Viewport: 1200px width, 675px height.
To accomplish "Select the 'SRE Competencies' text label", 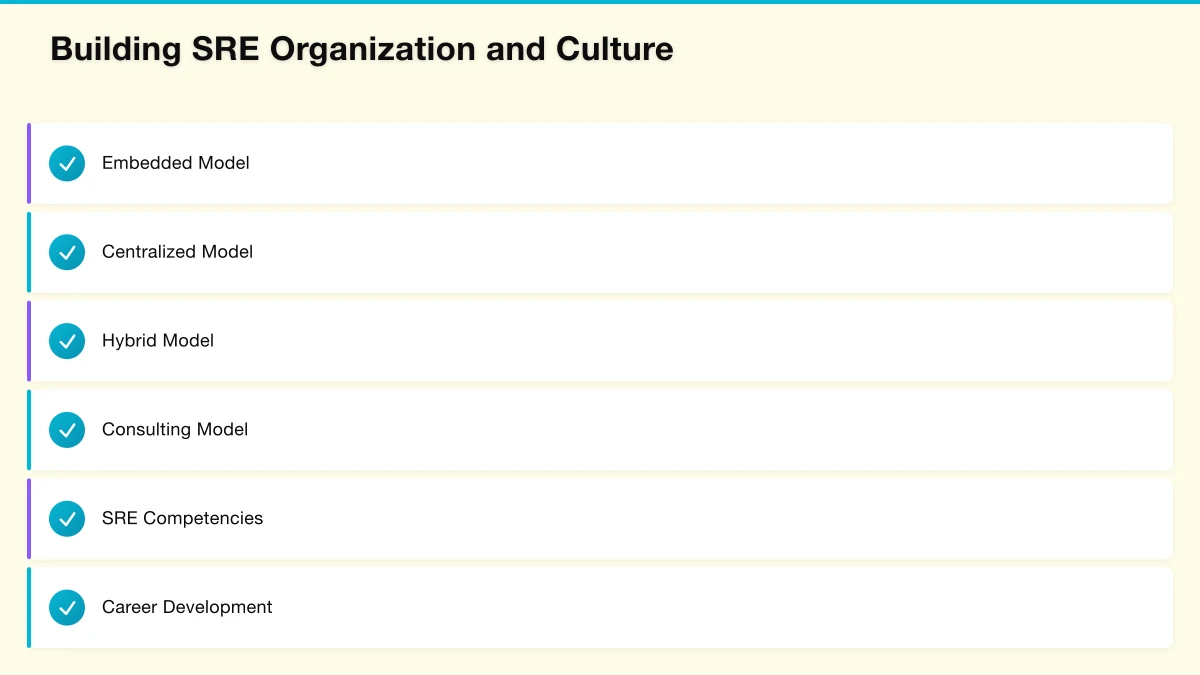I will [x=182, y=519].
